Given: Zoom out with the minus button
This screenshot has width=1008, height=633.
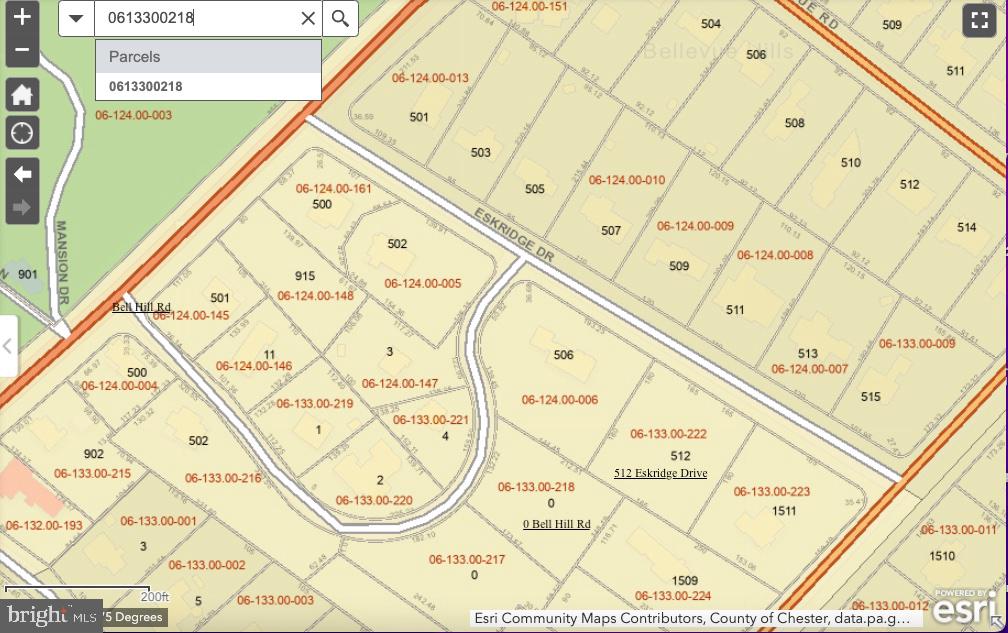Looking at the screenshot, I should tap(22, 50).
